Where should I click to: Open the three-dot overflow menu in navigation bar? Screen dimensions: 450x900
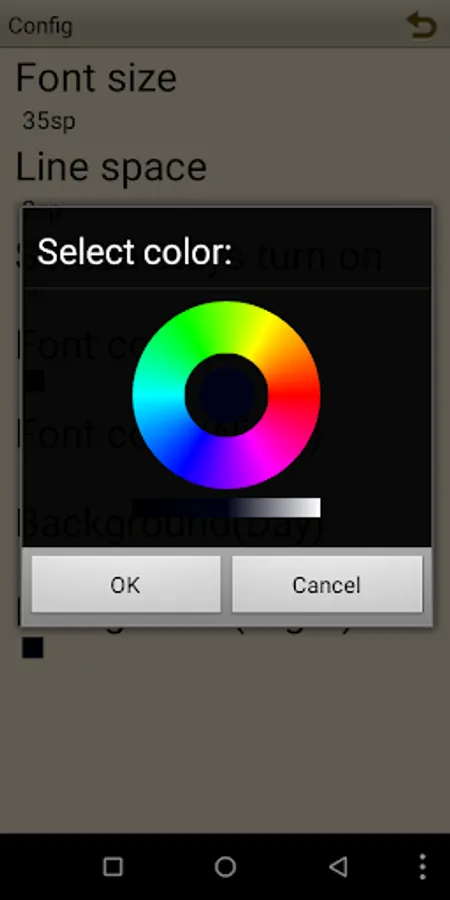tap(422, 866)
